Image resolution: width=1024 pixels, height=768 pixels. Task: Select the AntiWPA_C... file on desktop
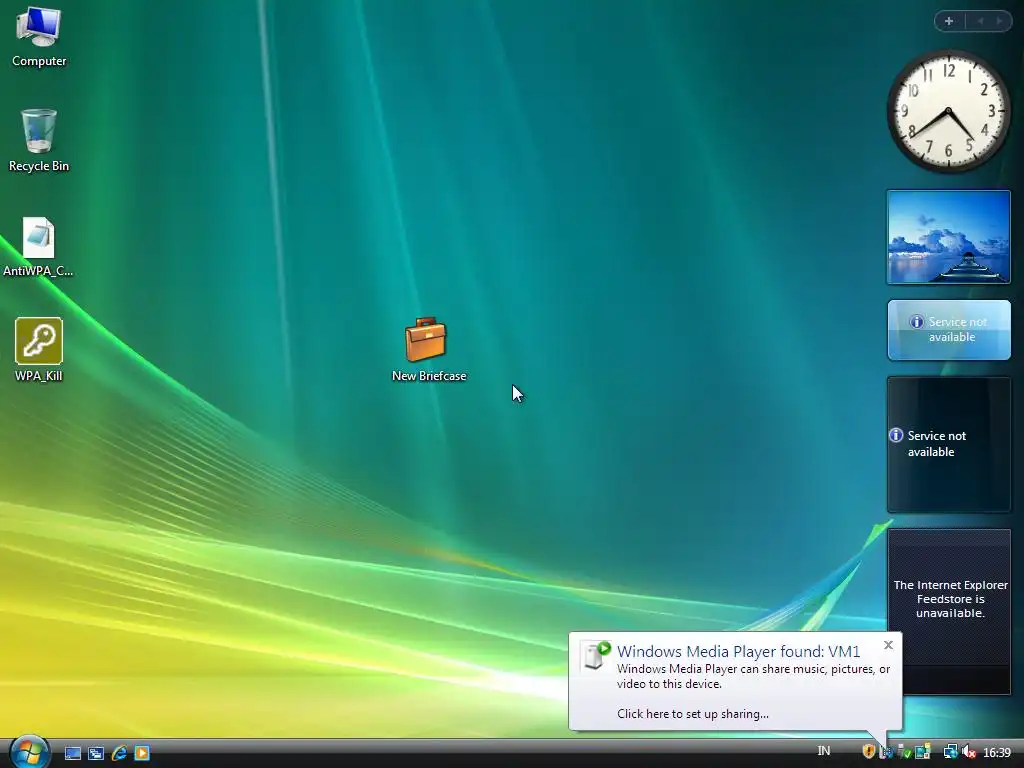39,247
